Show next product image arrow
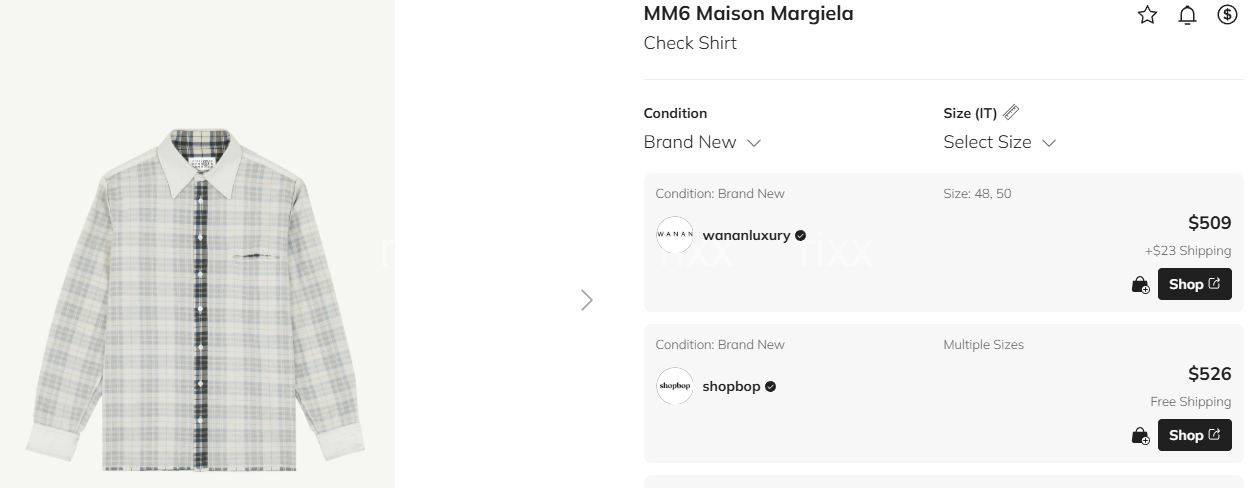This screenshot has height=488, width=1252. 587,300
